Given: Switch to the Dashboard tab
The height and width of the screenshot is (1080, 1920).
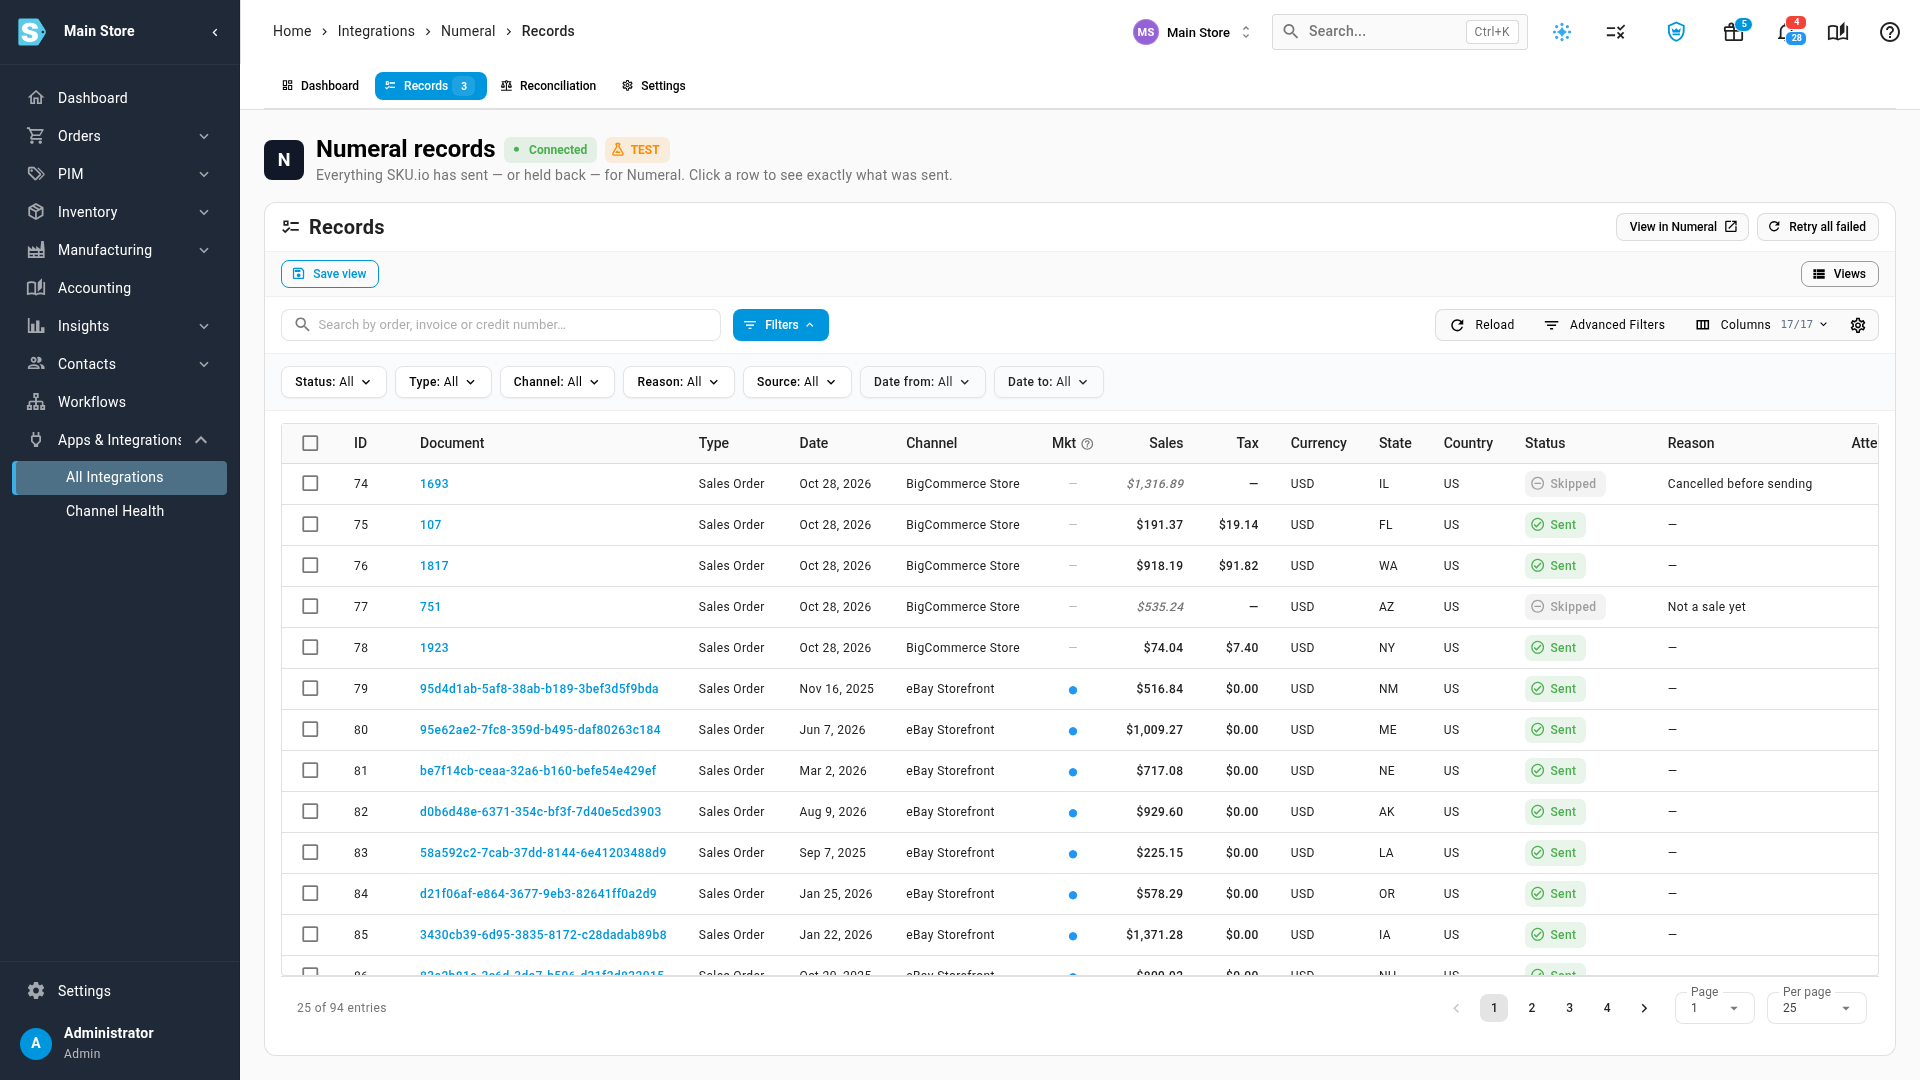Looking at the screenshot, I should tap(320, 86).
